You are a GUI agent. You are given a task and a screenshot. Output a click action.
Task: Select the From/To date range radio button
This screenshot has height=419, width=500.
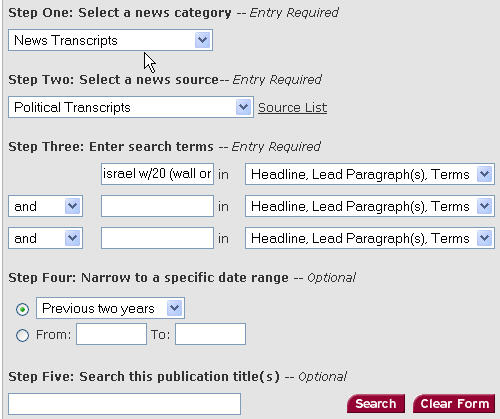(x=22, y=335)
